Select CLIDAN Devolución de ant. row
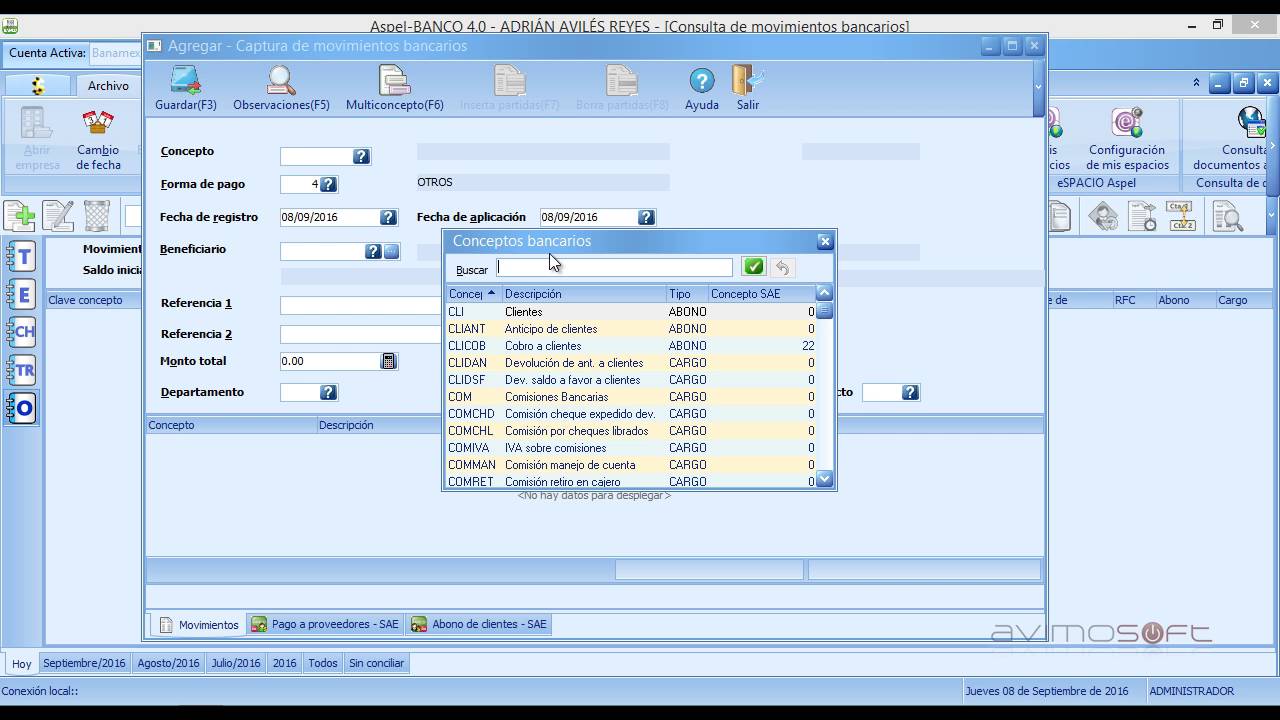Screen dimensions: 1280x720 click(x=632, y=363)
